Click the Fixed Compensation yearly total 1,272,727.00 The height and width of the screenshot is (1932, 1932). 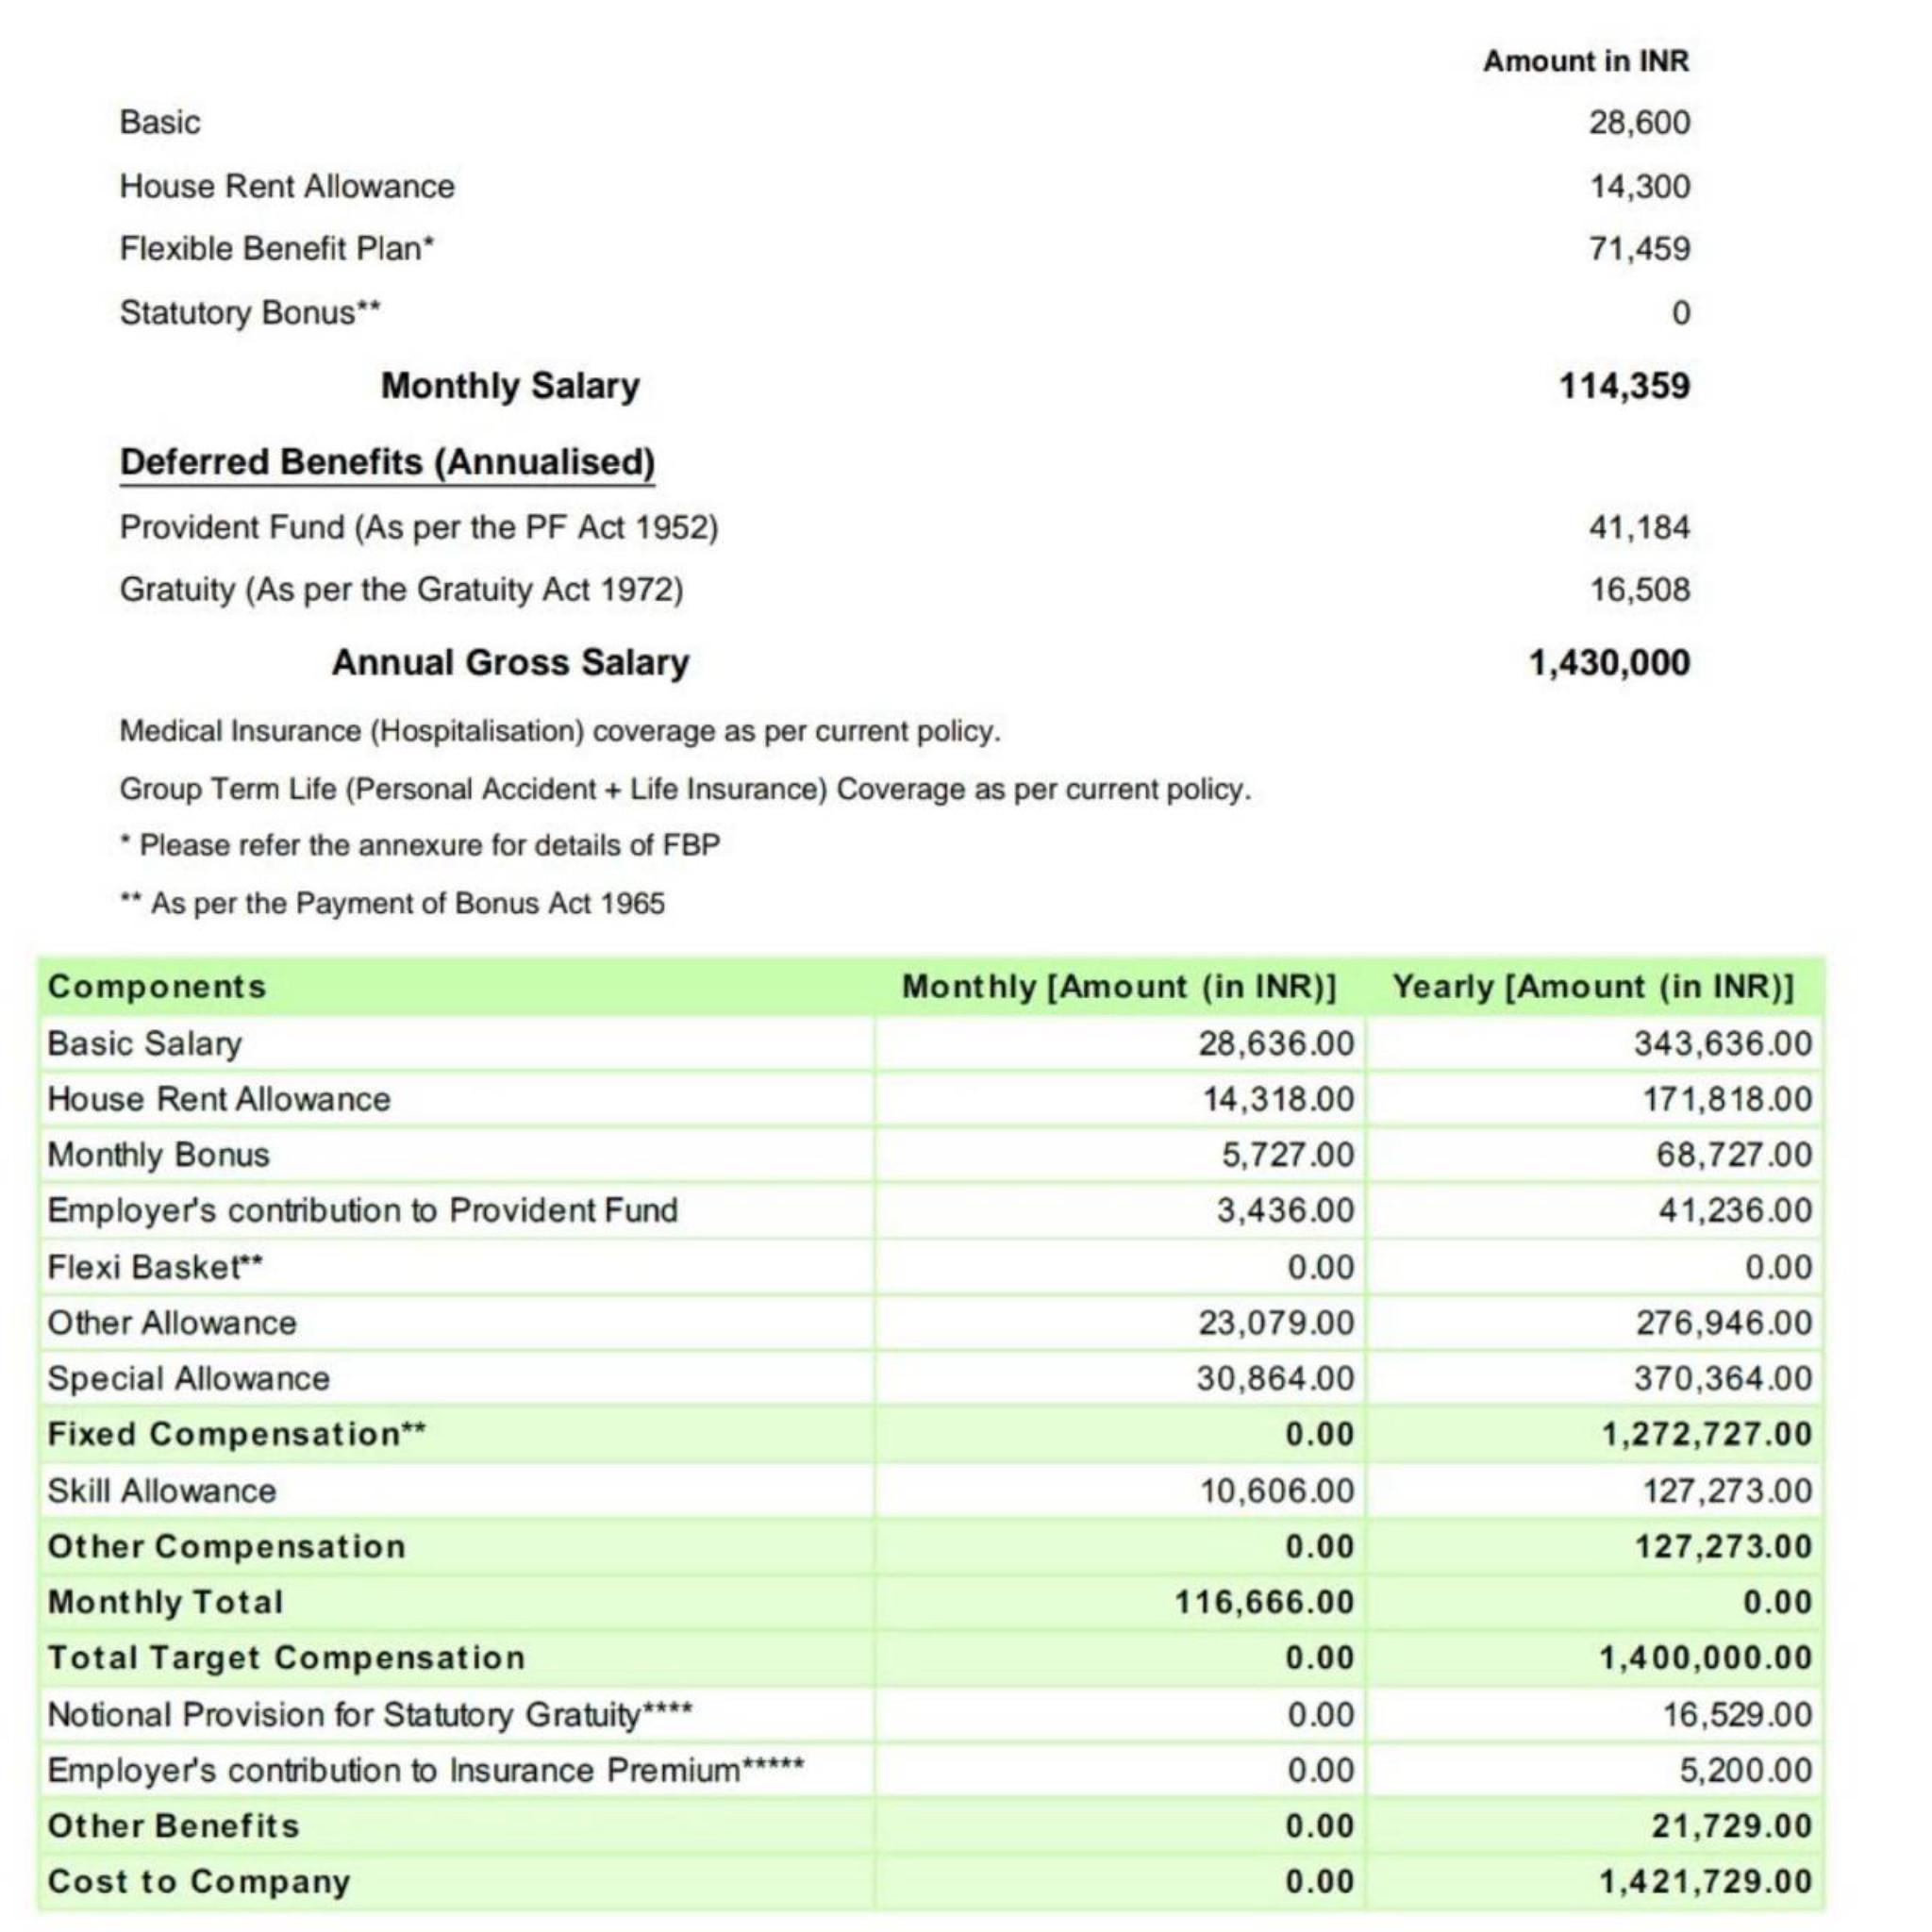pos(1706,1434)
